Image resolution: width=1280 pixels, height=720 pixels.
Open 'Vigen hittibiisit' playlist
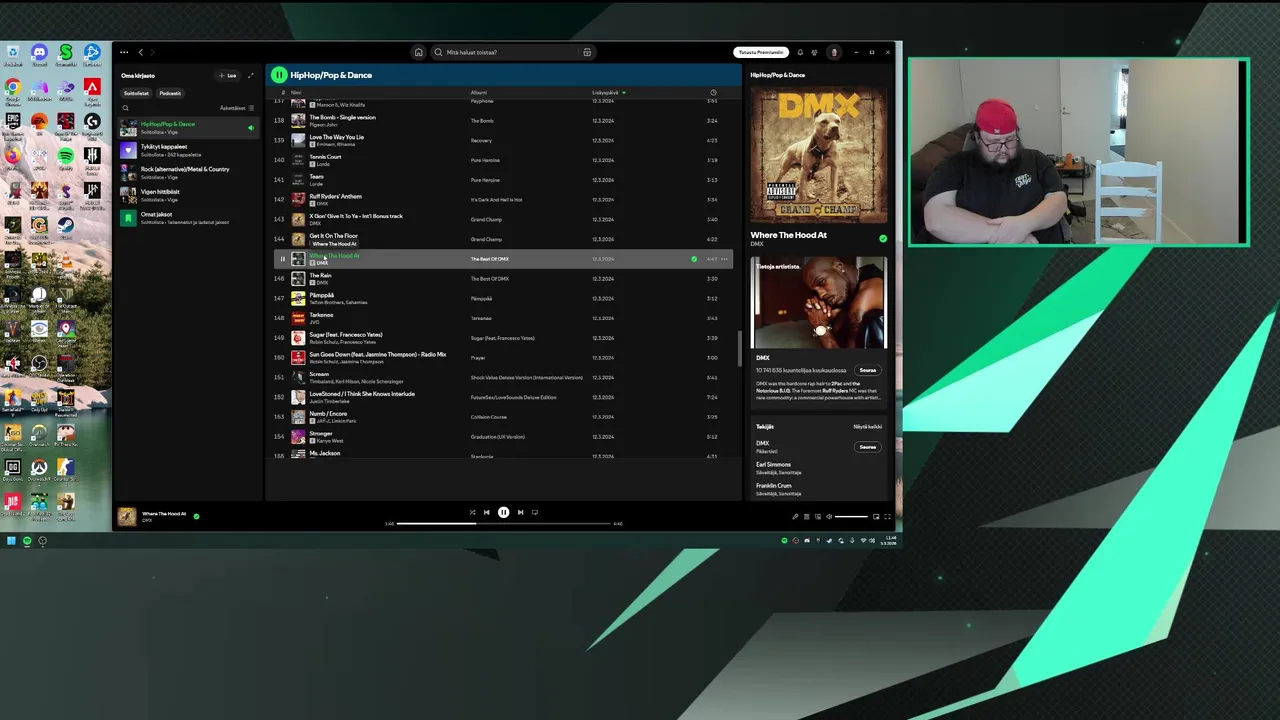(x=186, y=195)
